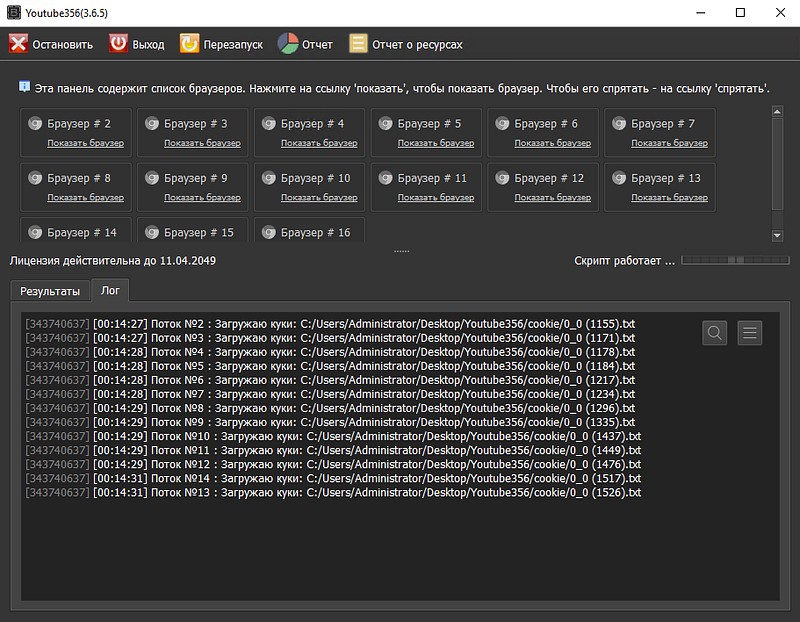This screenshot has width=800, height=622.
Task: Click the search magnifier icon in log
Action: pyautogui.click(x=715, y=333)
